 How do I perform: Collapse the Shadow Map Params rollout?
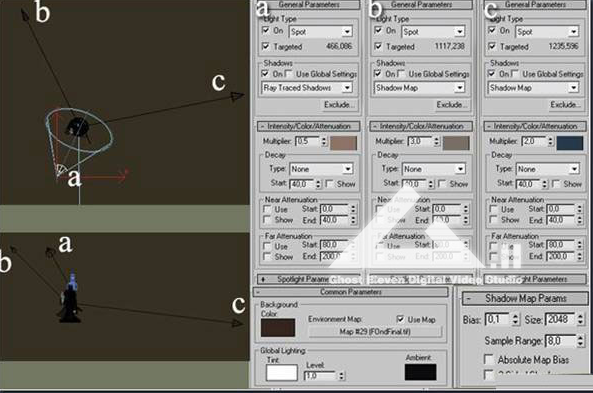tap(525, 298)
